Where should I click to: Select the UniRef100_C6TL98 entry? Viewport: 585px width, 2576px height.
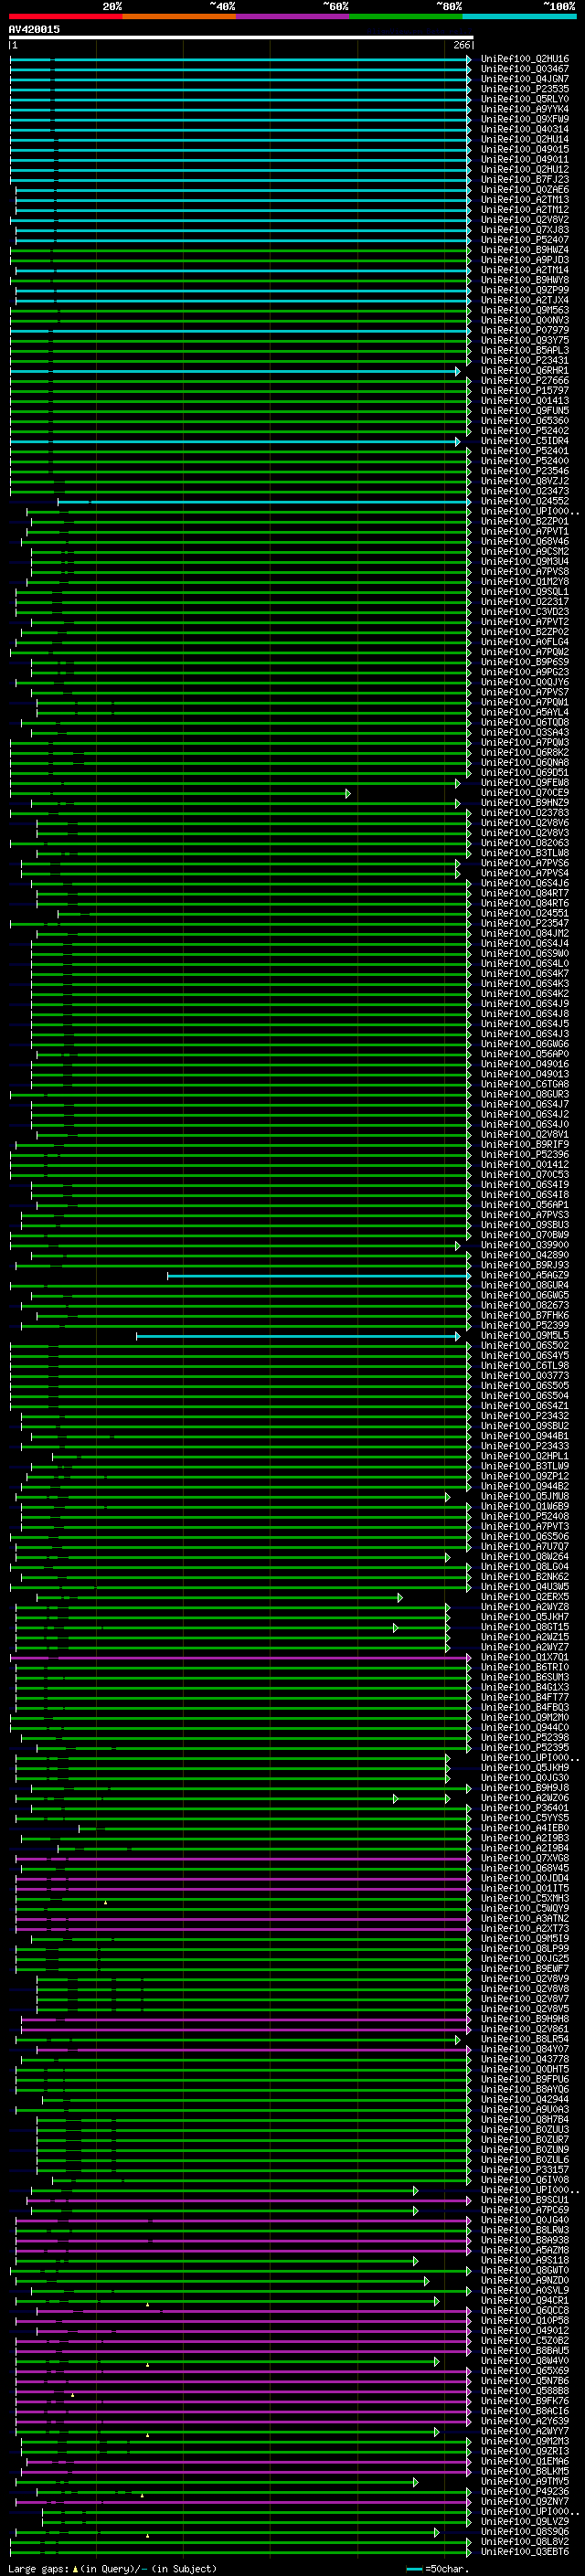525,1366
